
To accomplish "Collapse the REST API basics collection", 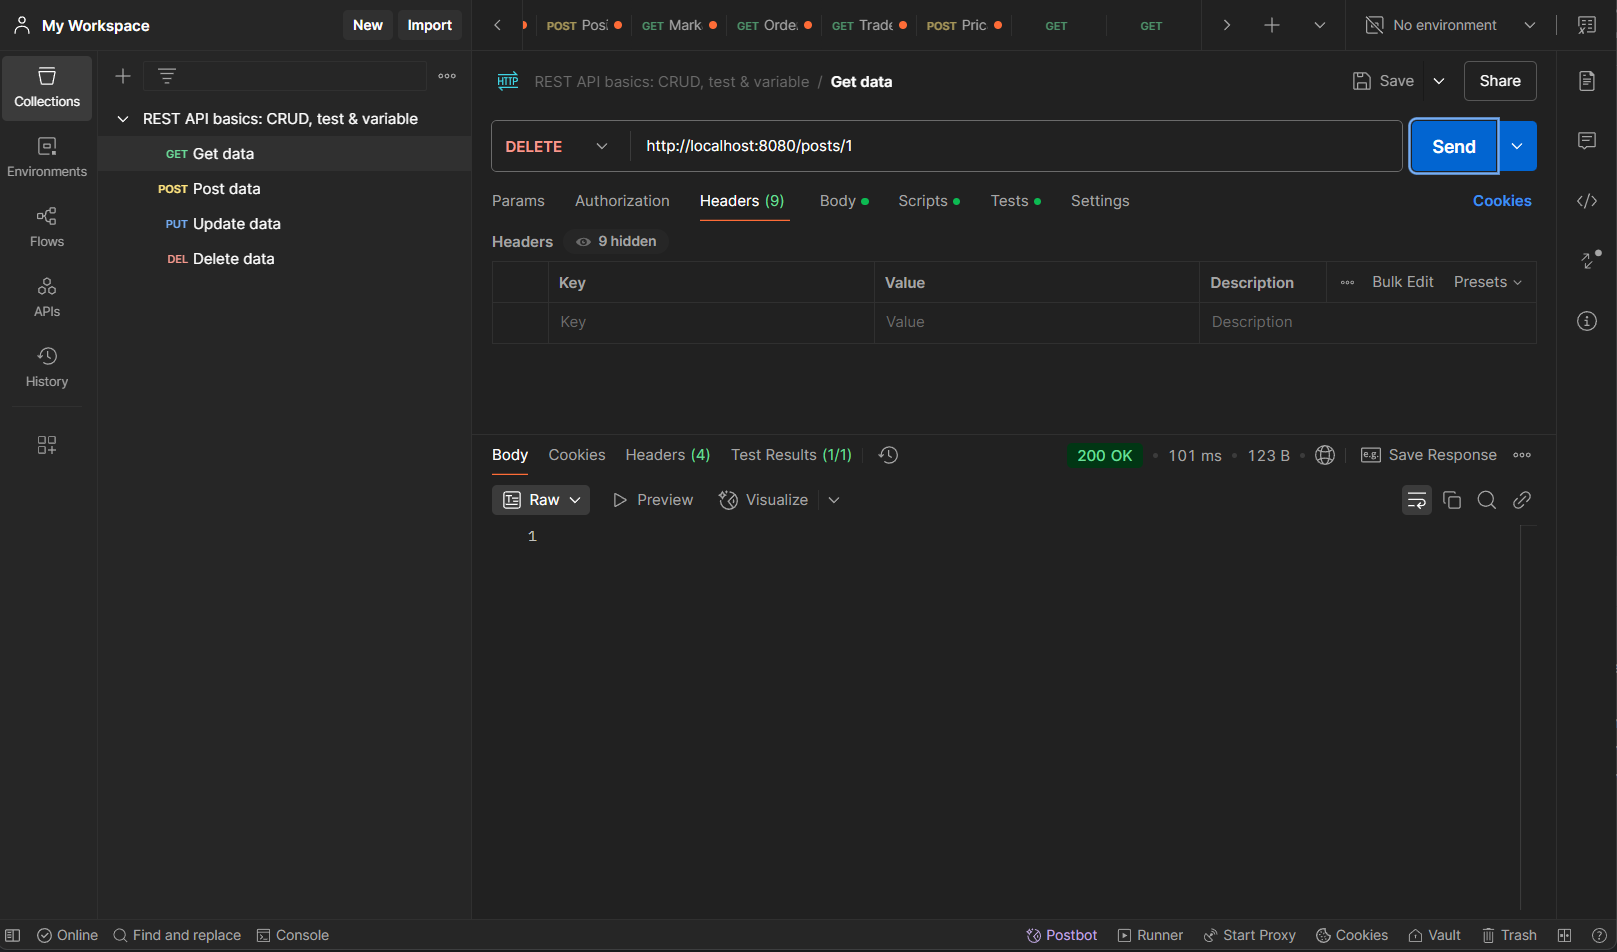I will [x=123, y=119].
